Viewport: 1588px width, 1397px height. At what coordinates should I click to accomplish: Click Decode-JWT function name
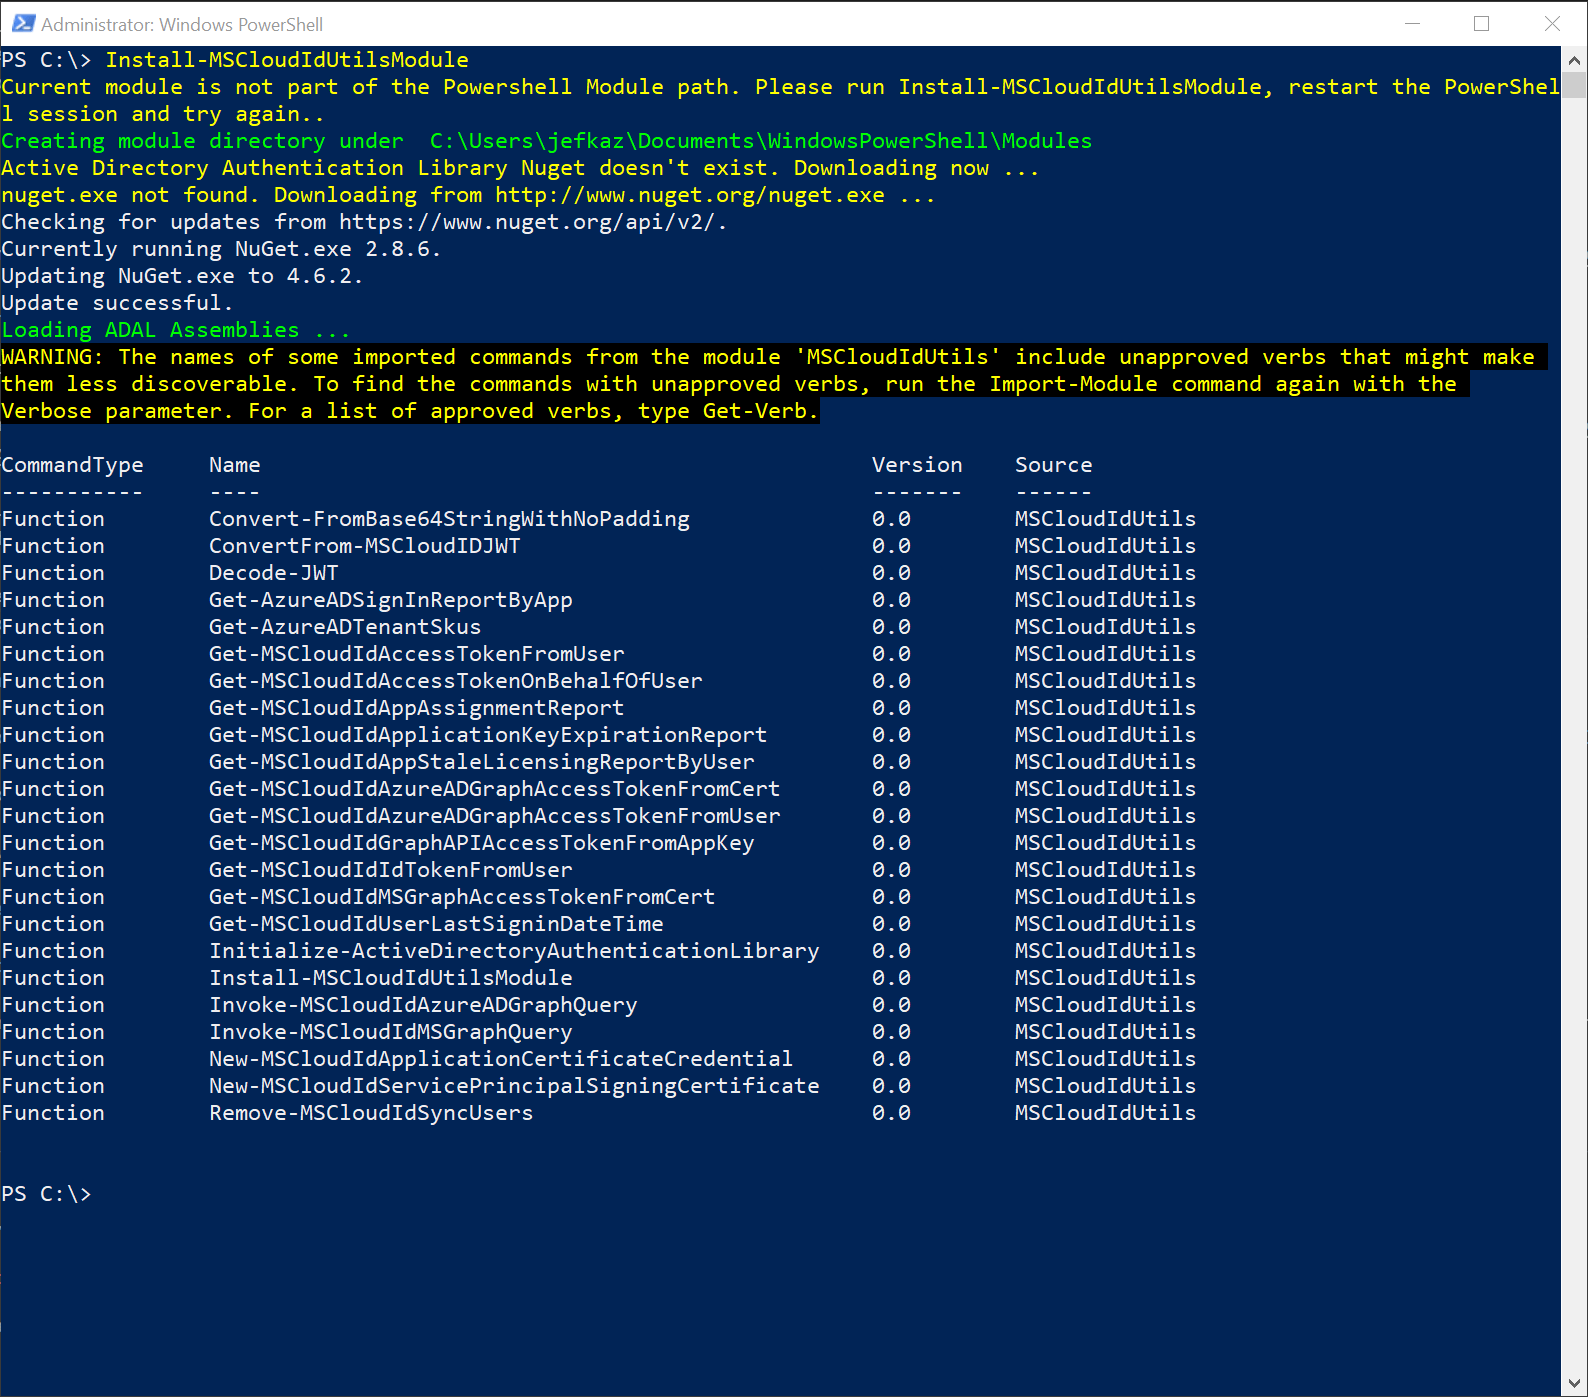pyautogui.click(x=274, y=573)
